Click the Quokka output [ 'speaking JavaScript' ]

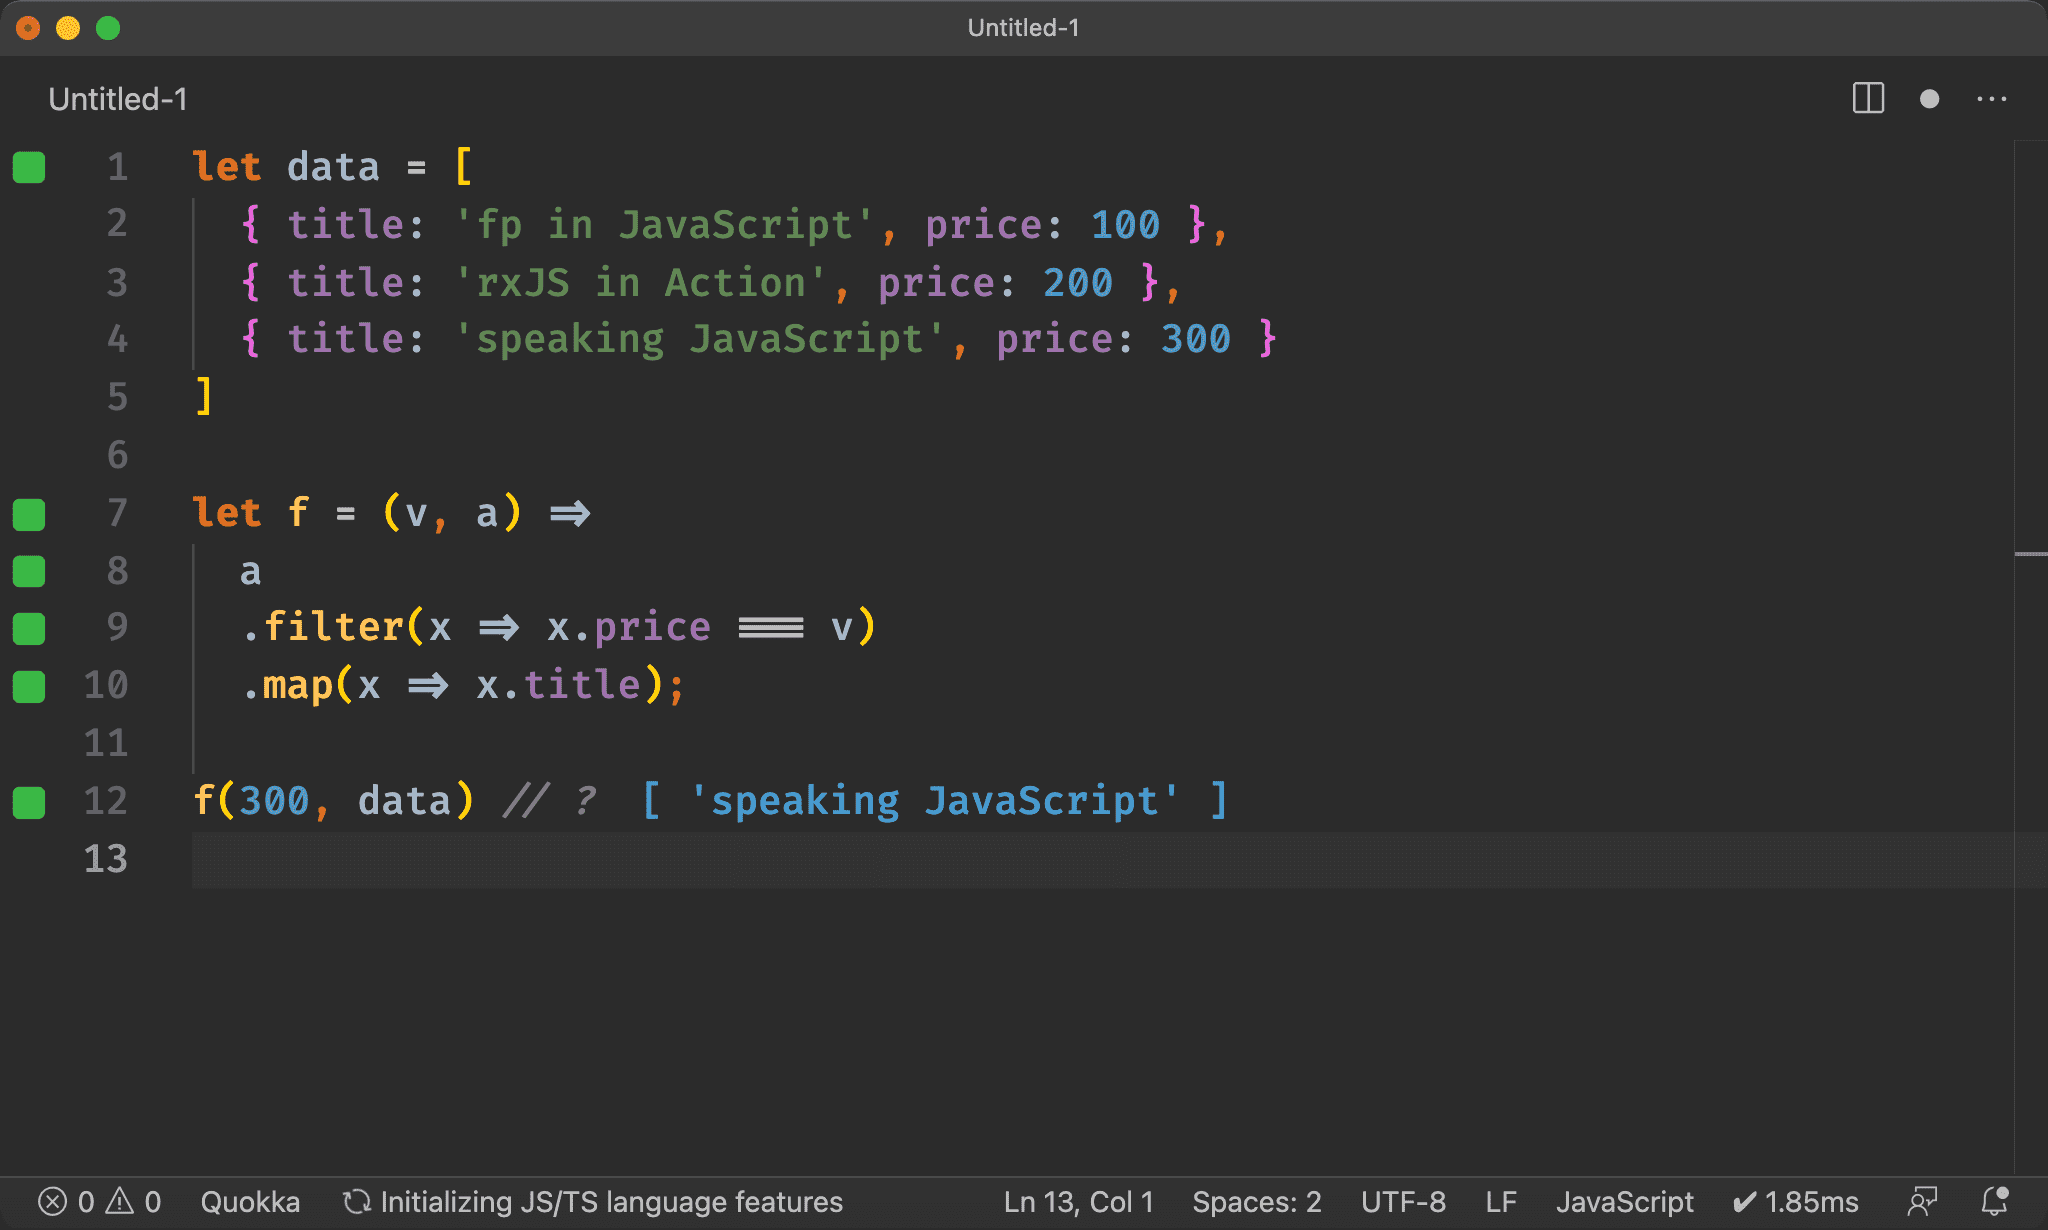click(935, 802)
